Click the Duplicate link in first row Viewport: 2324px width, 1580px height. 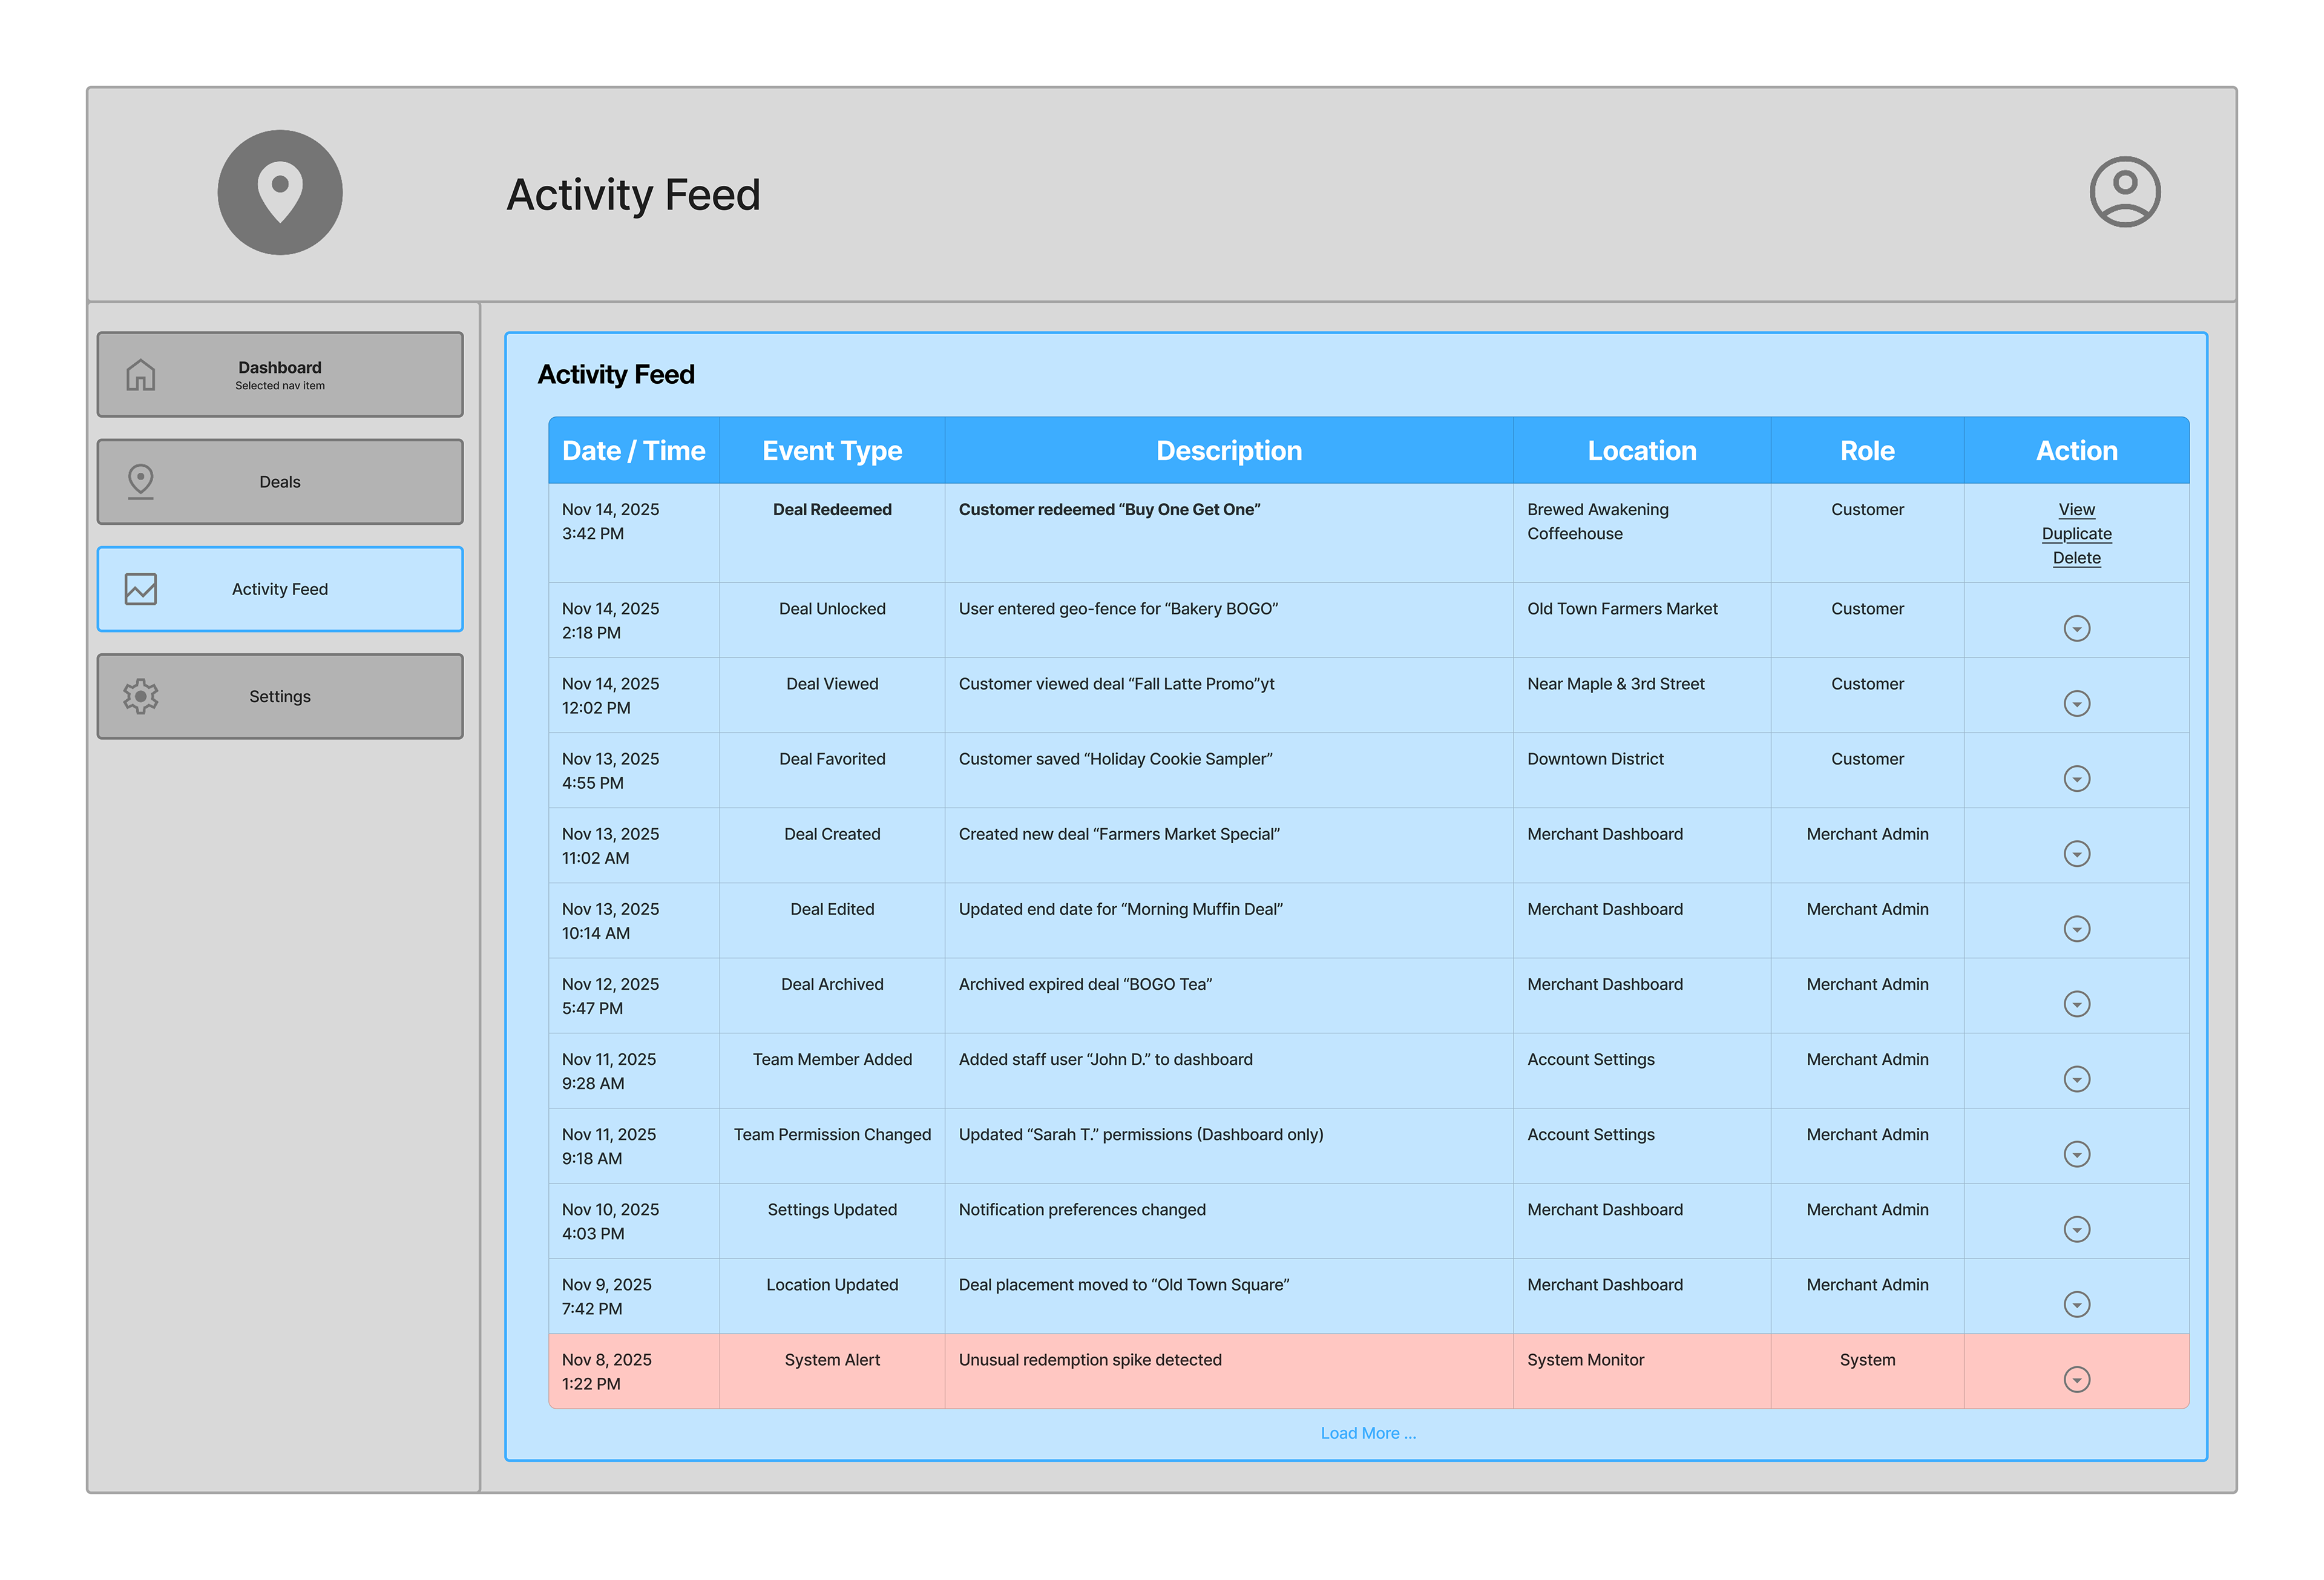point(2076,534)
